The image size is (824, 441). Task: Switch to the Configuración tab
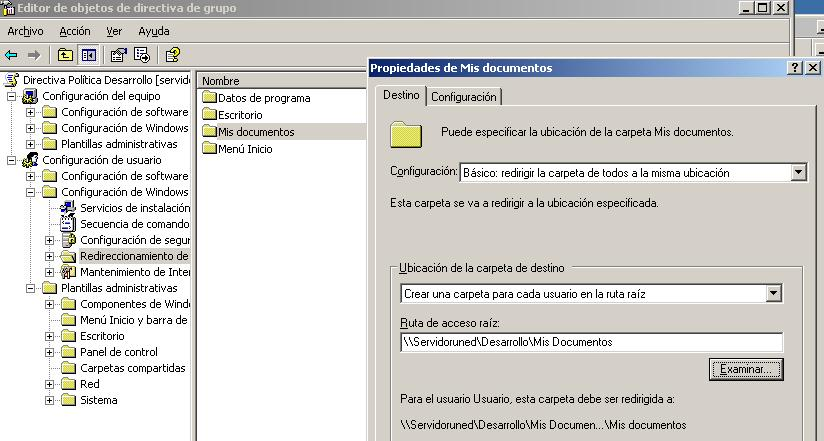[464, 97]
